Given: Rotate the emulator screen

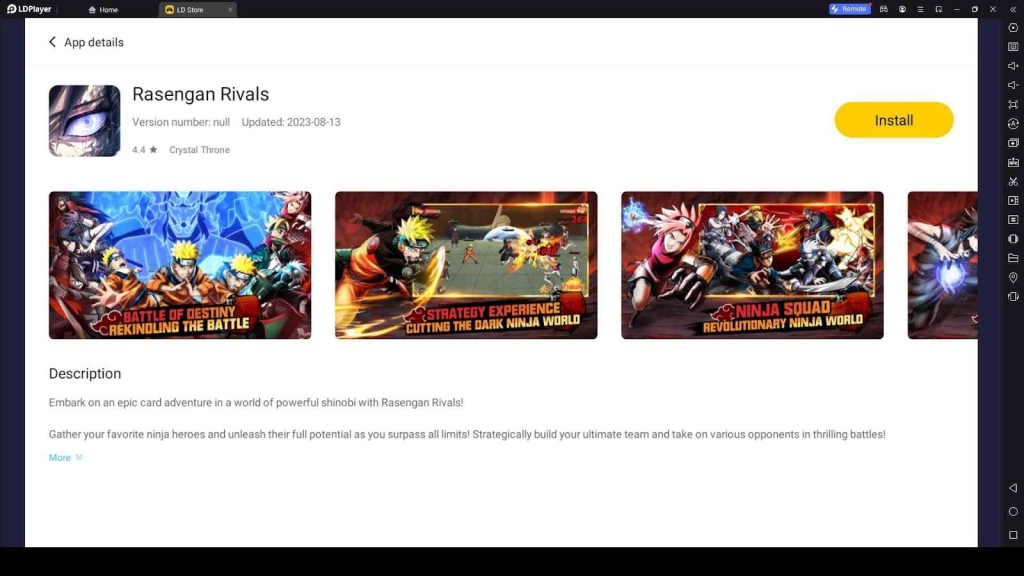Looking at the screenshot, I should [x=1013, y=296].
